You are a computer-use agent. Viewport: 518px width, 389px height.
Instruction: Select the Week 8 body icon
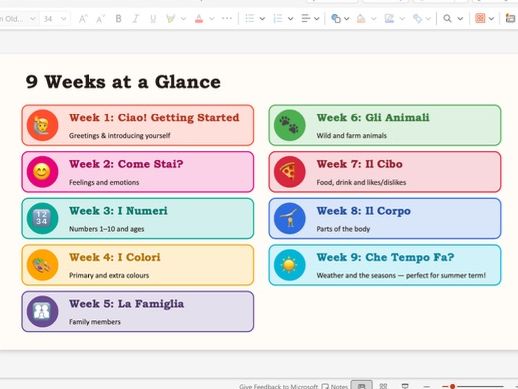[289, 218]
